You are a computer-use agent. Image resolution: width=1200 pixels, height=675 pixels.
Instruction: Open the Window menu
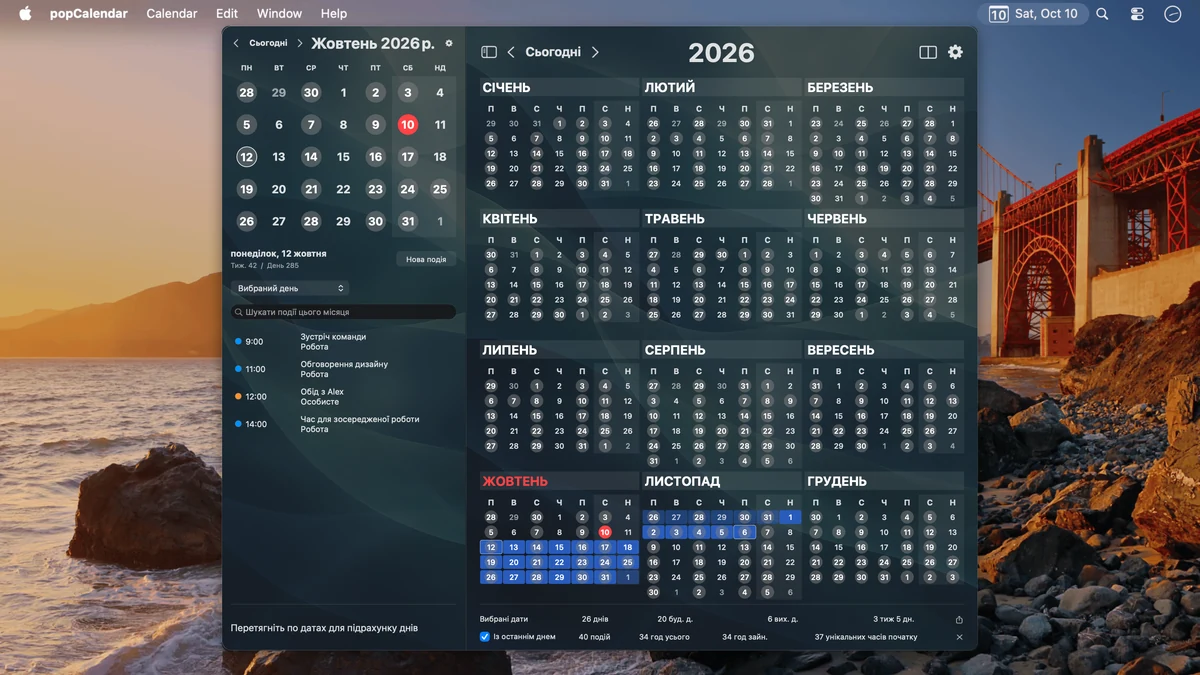pyautogui.click(x=279, y=14)
